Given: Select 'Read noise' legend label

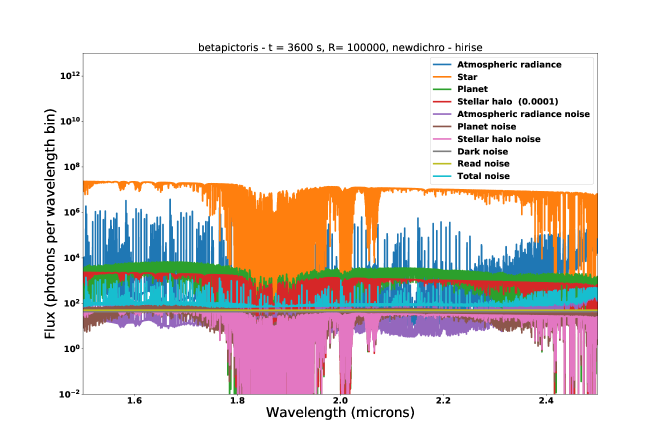Looking at the screenshot, I should [x=483, y=164].
